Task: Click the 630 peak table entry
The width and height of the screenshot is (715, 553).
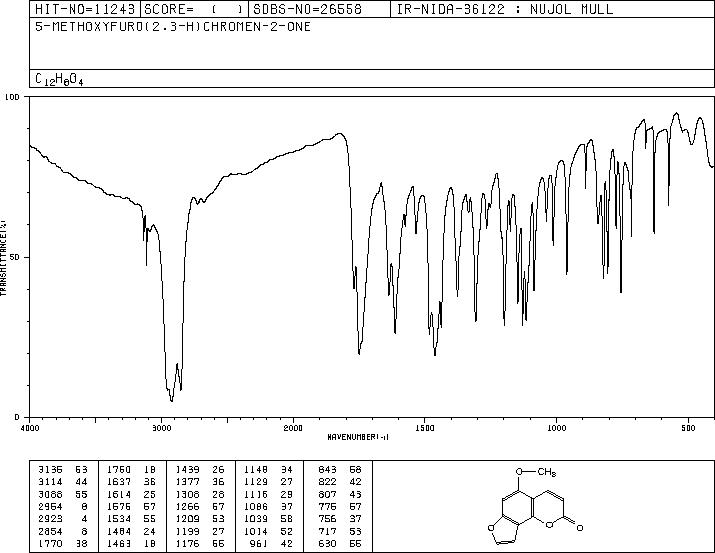Action: point(340,543)
